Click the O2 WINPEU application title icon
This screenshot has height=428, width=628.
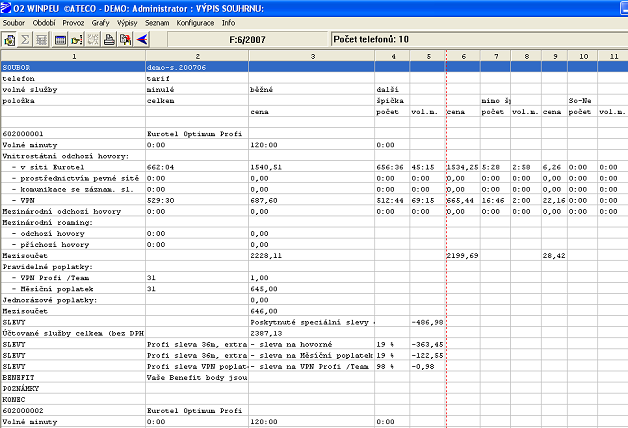pos(6,8)
